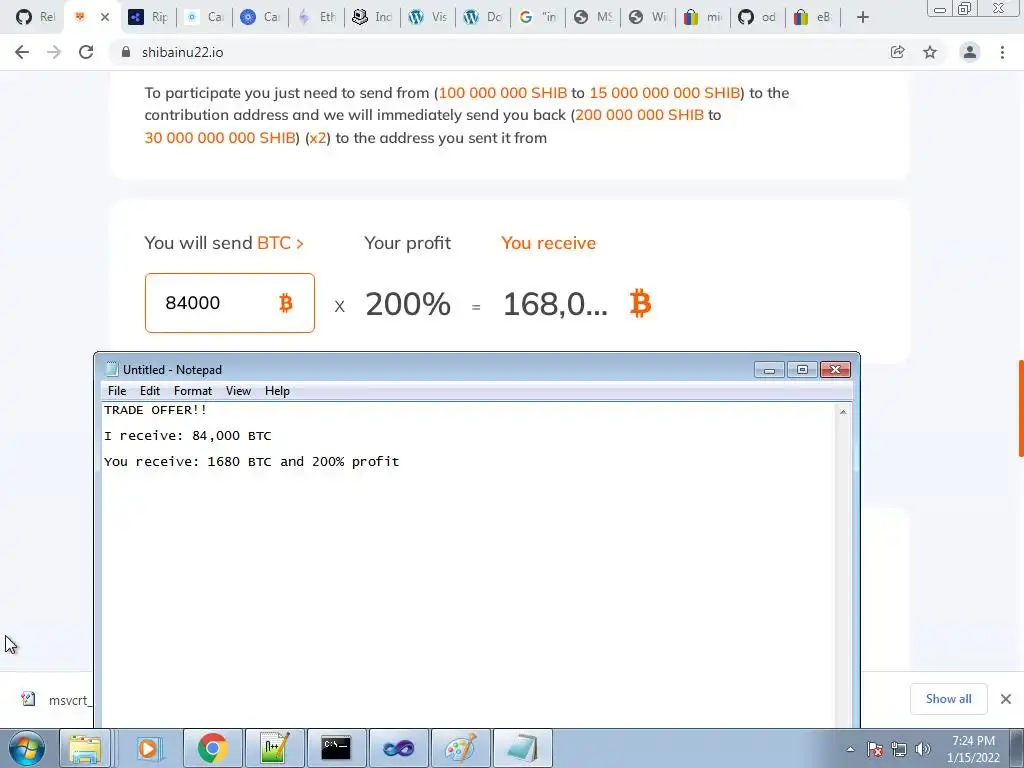1024x768 pixels.
Task: Click the browser forward arrow
Action: (54, 52)
